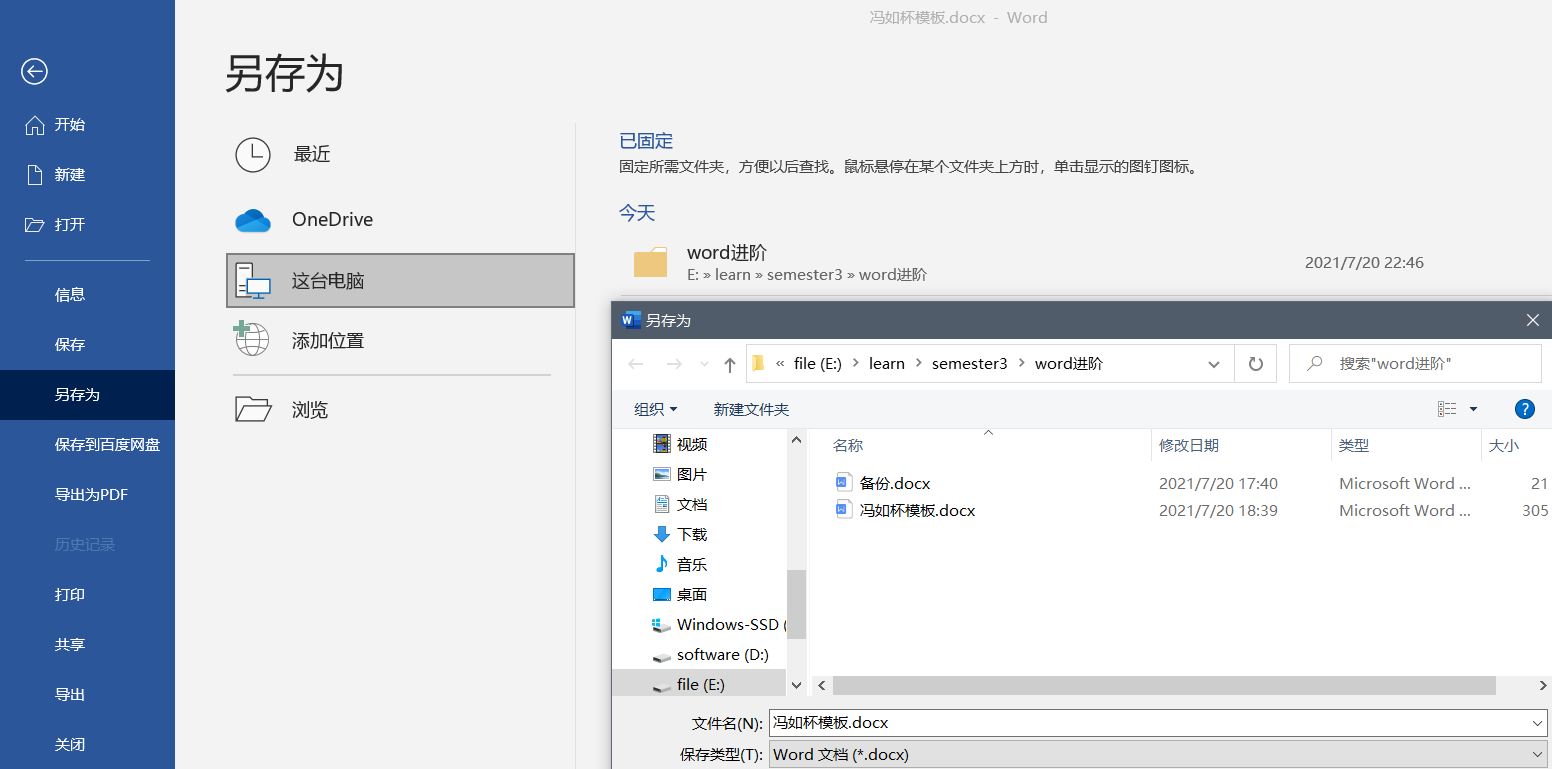The height and width of the screenshot is (769, 1552).
Task: Select 文档 in navigation tree
Action: pyautogui.click(x=692, y=504)
